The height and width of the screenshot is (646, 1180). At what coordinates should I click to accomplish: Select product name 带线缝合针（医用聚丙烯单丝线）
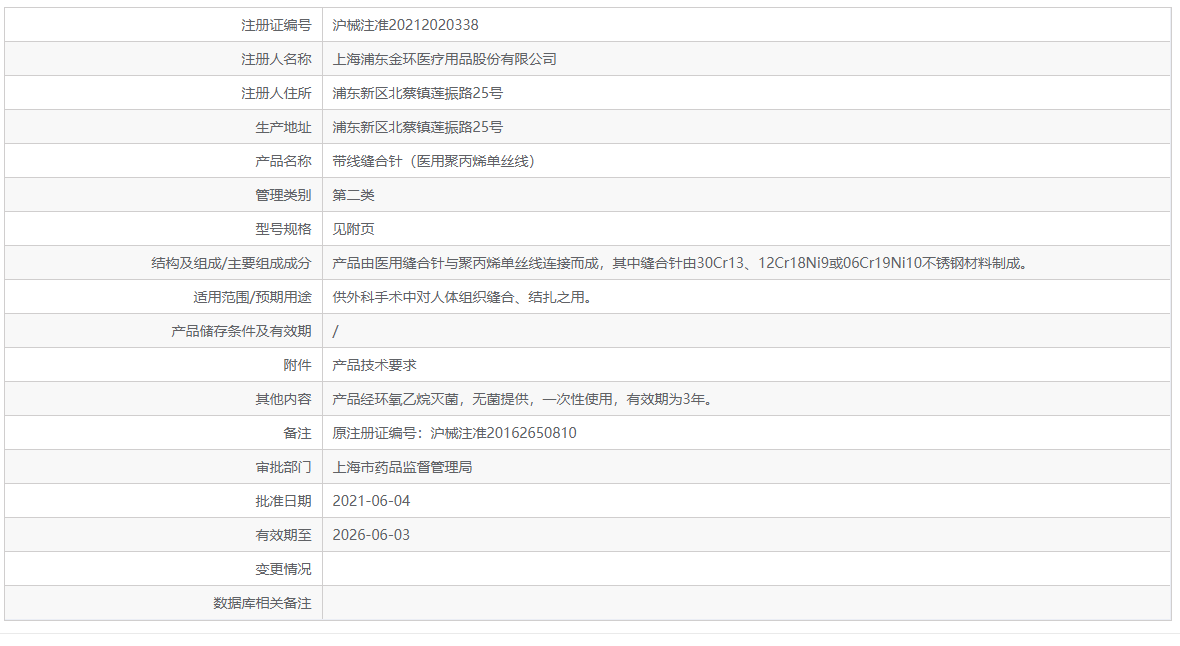[x=434, y=161]
